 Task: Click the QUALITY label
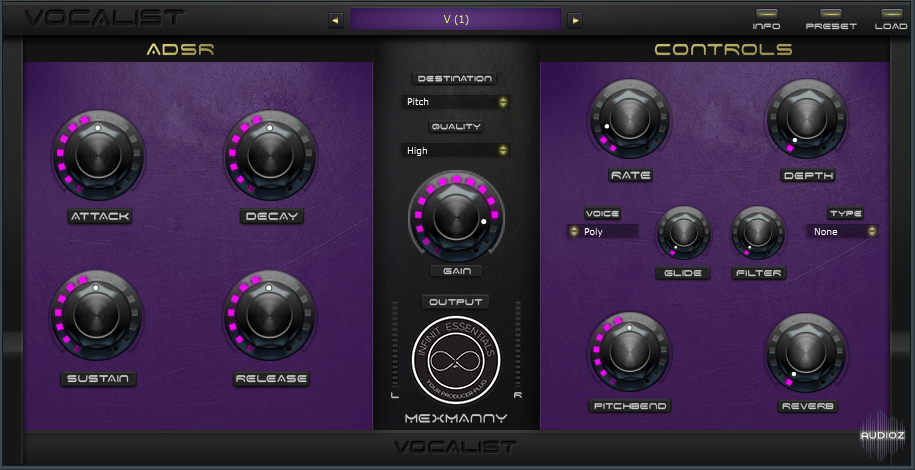point(456,127)
